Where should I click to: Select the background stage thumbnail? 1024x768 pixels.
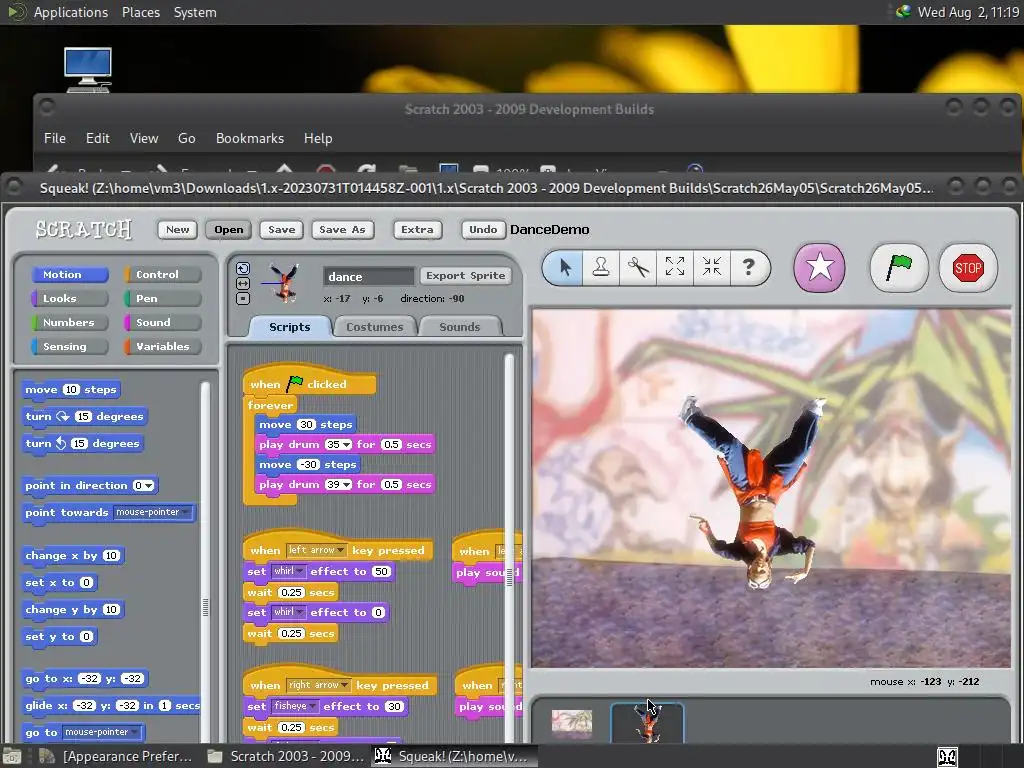pyautogui.click(x=571, y=723)
